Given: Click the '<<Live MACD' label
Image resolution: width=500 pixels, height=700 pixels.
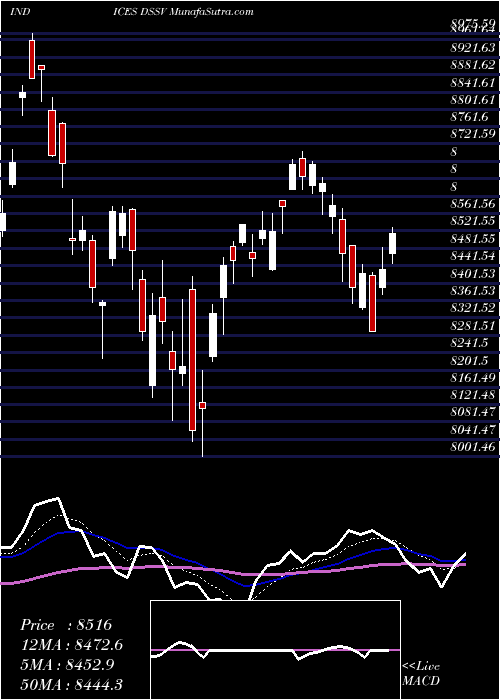Looking at the screenshot, I should (x=421, y=674).
